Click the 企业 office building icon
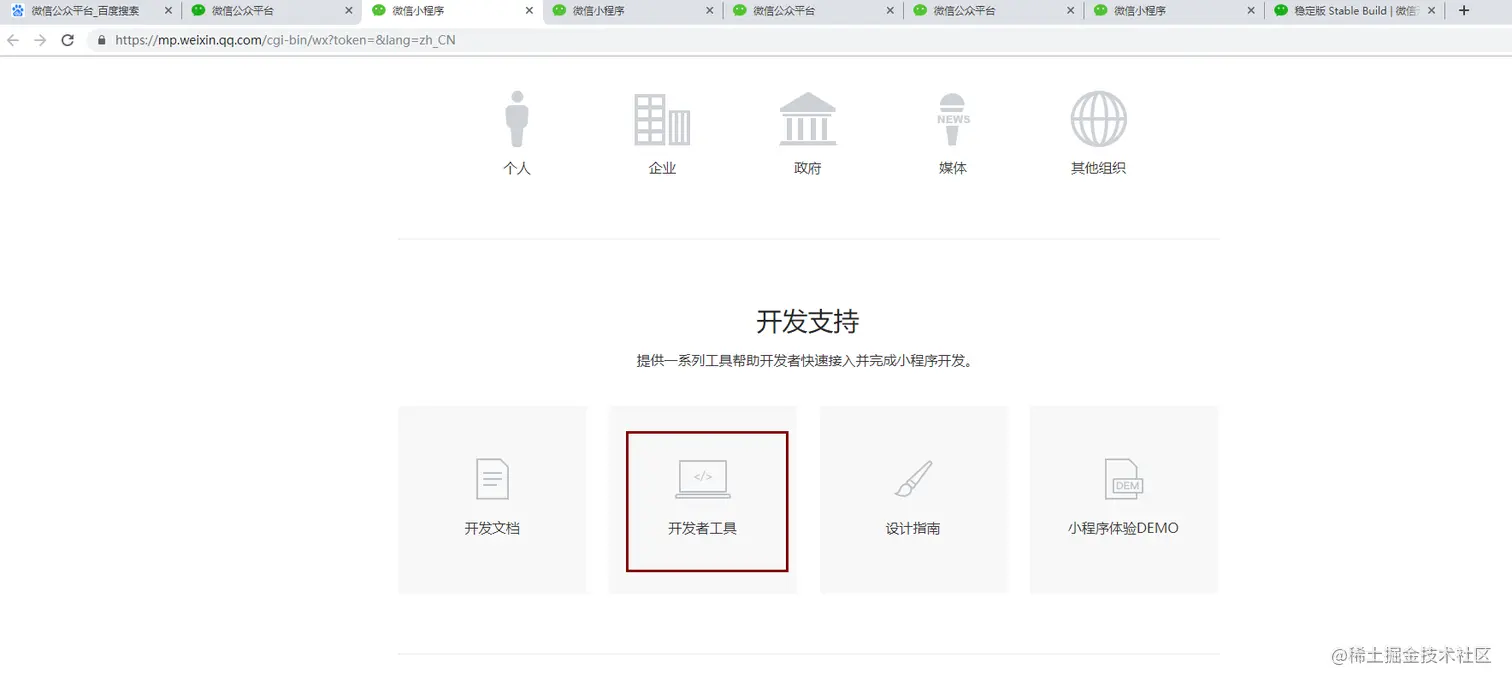The height and width of the screenshot is (686, 1512). [x=662, y=120]
